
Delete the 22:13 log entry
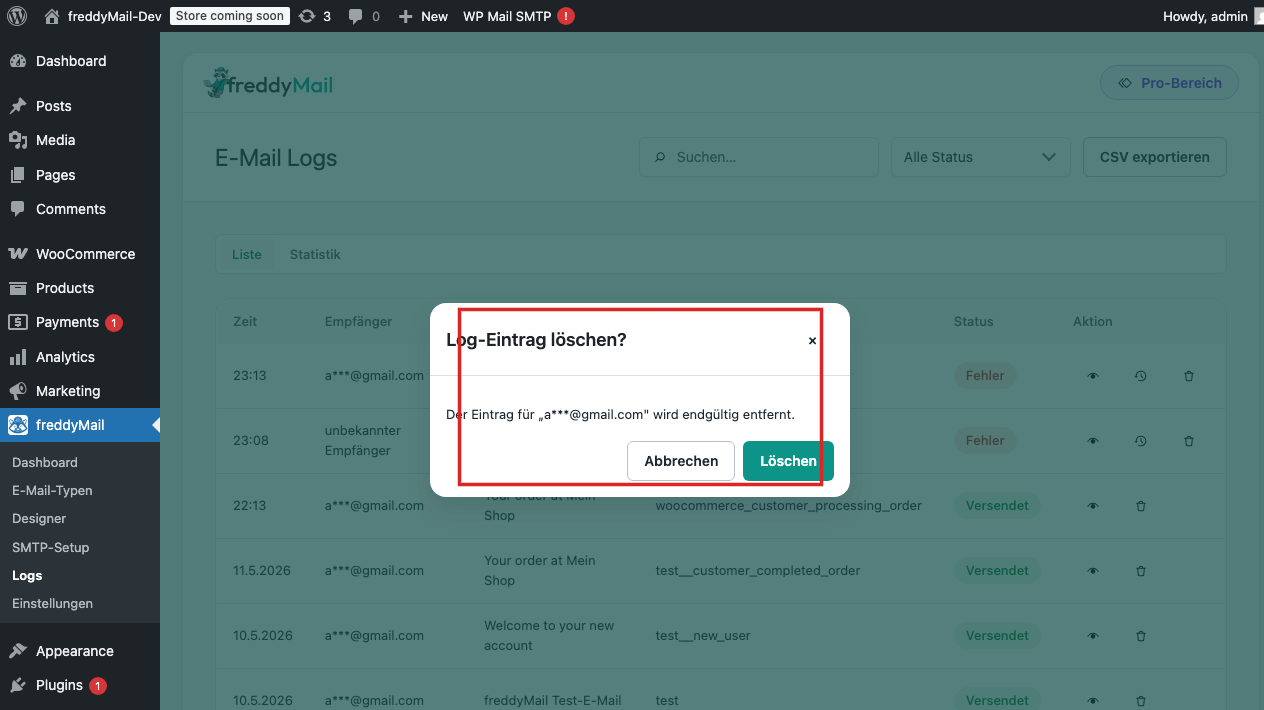[x=1141, y=506]
